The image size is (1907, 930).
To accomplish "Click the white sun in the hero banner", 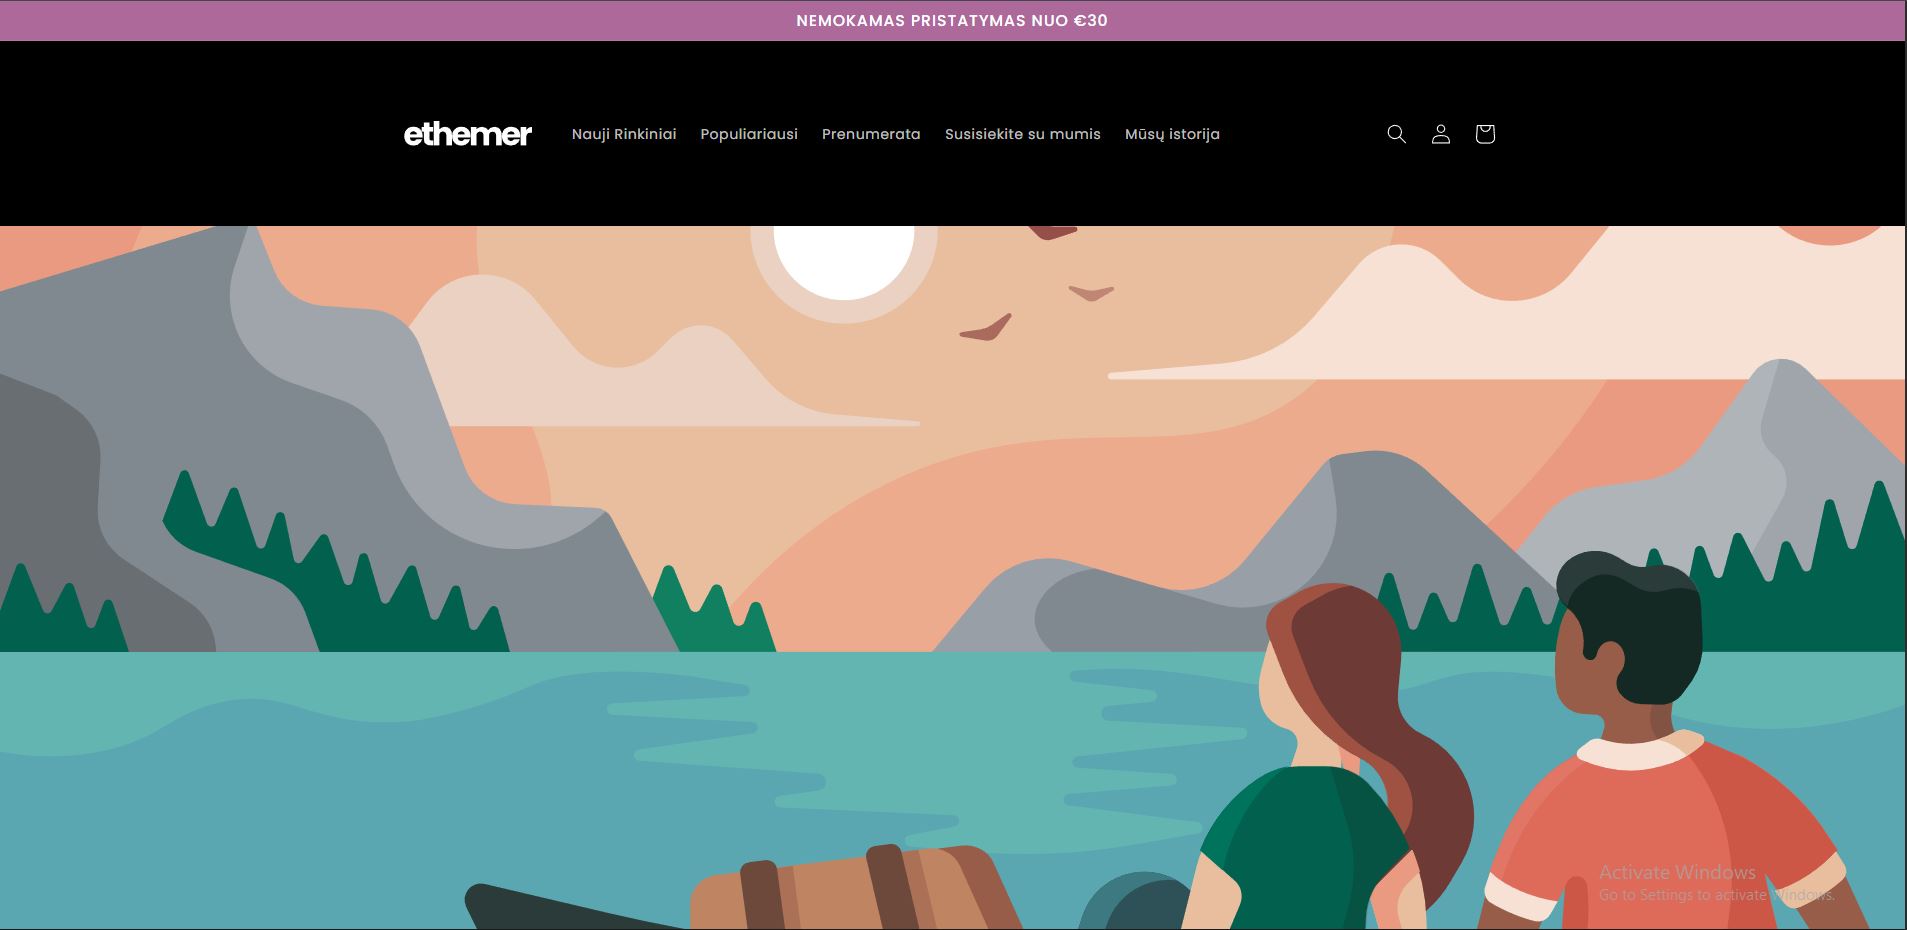I will (x=843, y=258).
